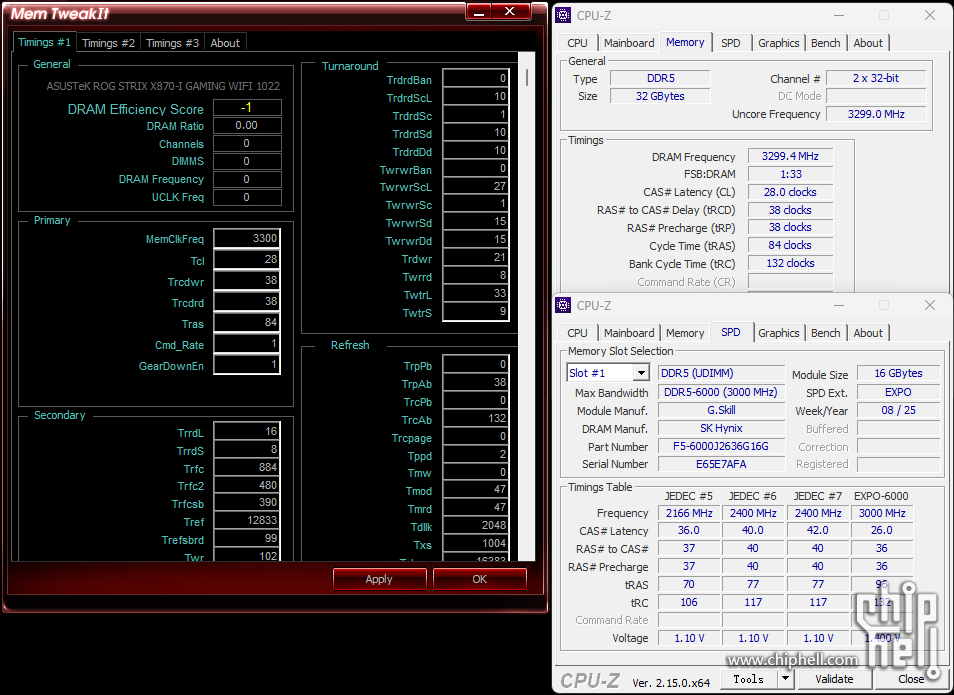Click the Close button at the bottom of CPU-Z

pos(911,679)
